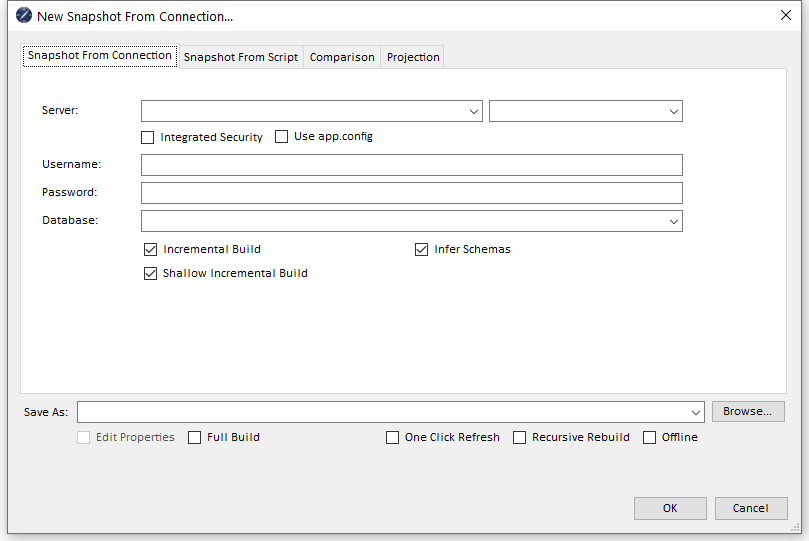Disable Shallow Incremental Build

pos(151,273)
